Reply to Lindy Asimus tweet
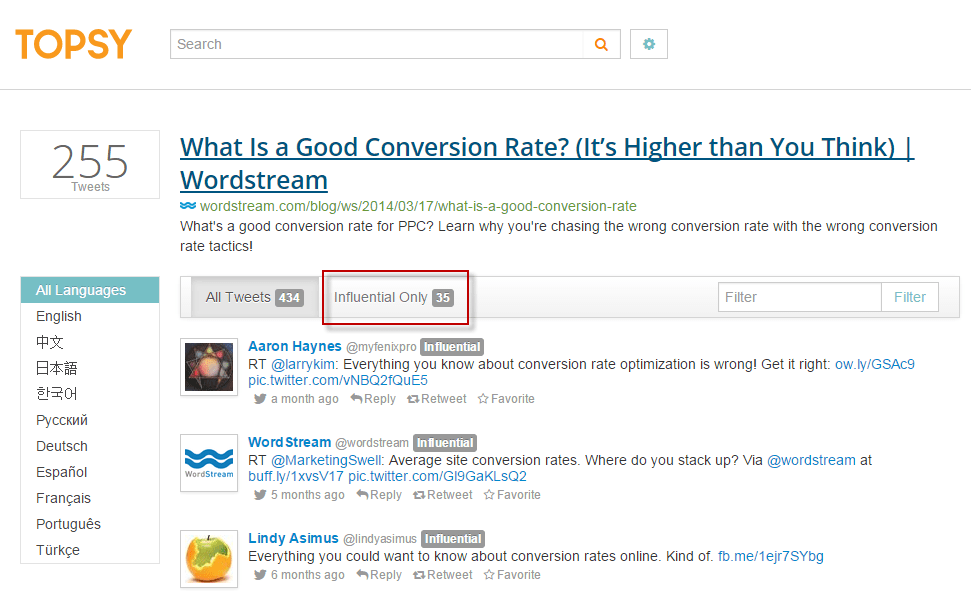 (x=379, y=575)
